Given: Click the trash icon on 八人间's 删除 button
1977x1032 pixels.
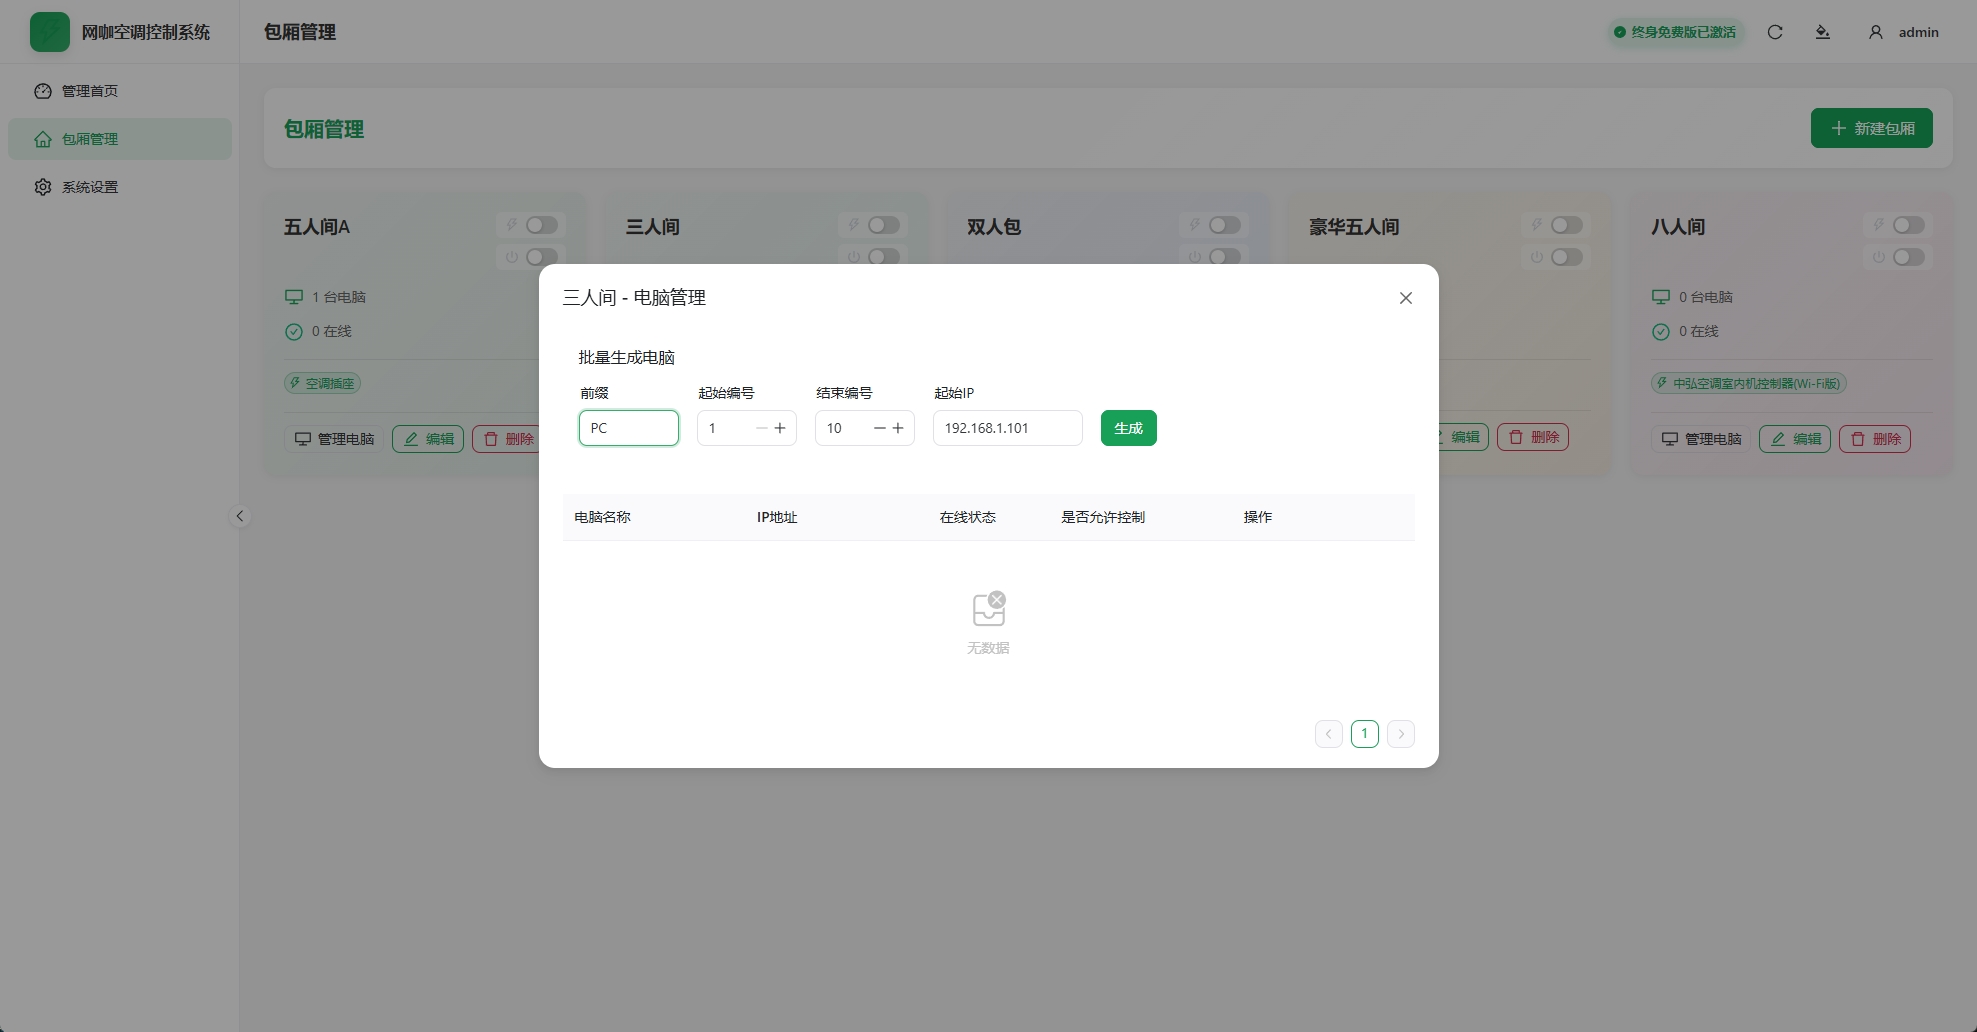Looking at the screenshot, I should 1856,439.
